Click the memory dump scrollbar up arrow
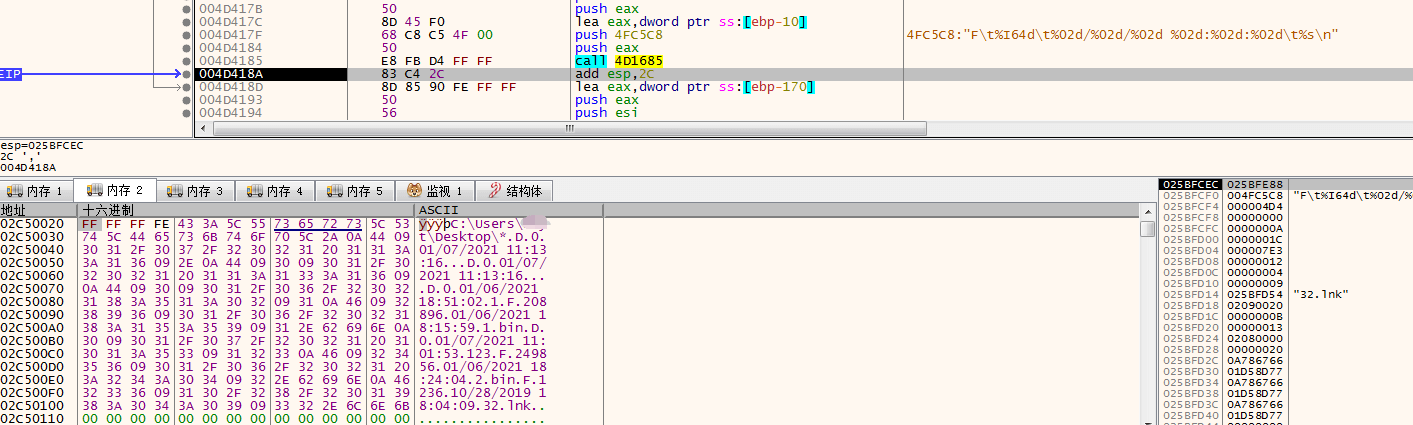The image size is (1413, 425). coord(1147,210)
